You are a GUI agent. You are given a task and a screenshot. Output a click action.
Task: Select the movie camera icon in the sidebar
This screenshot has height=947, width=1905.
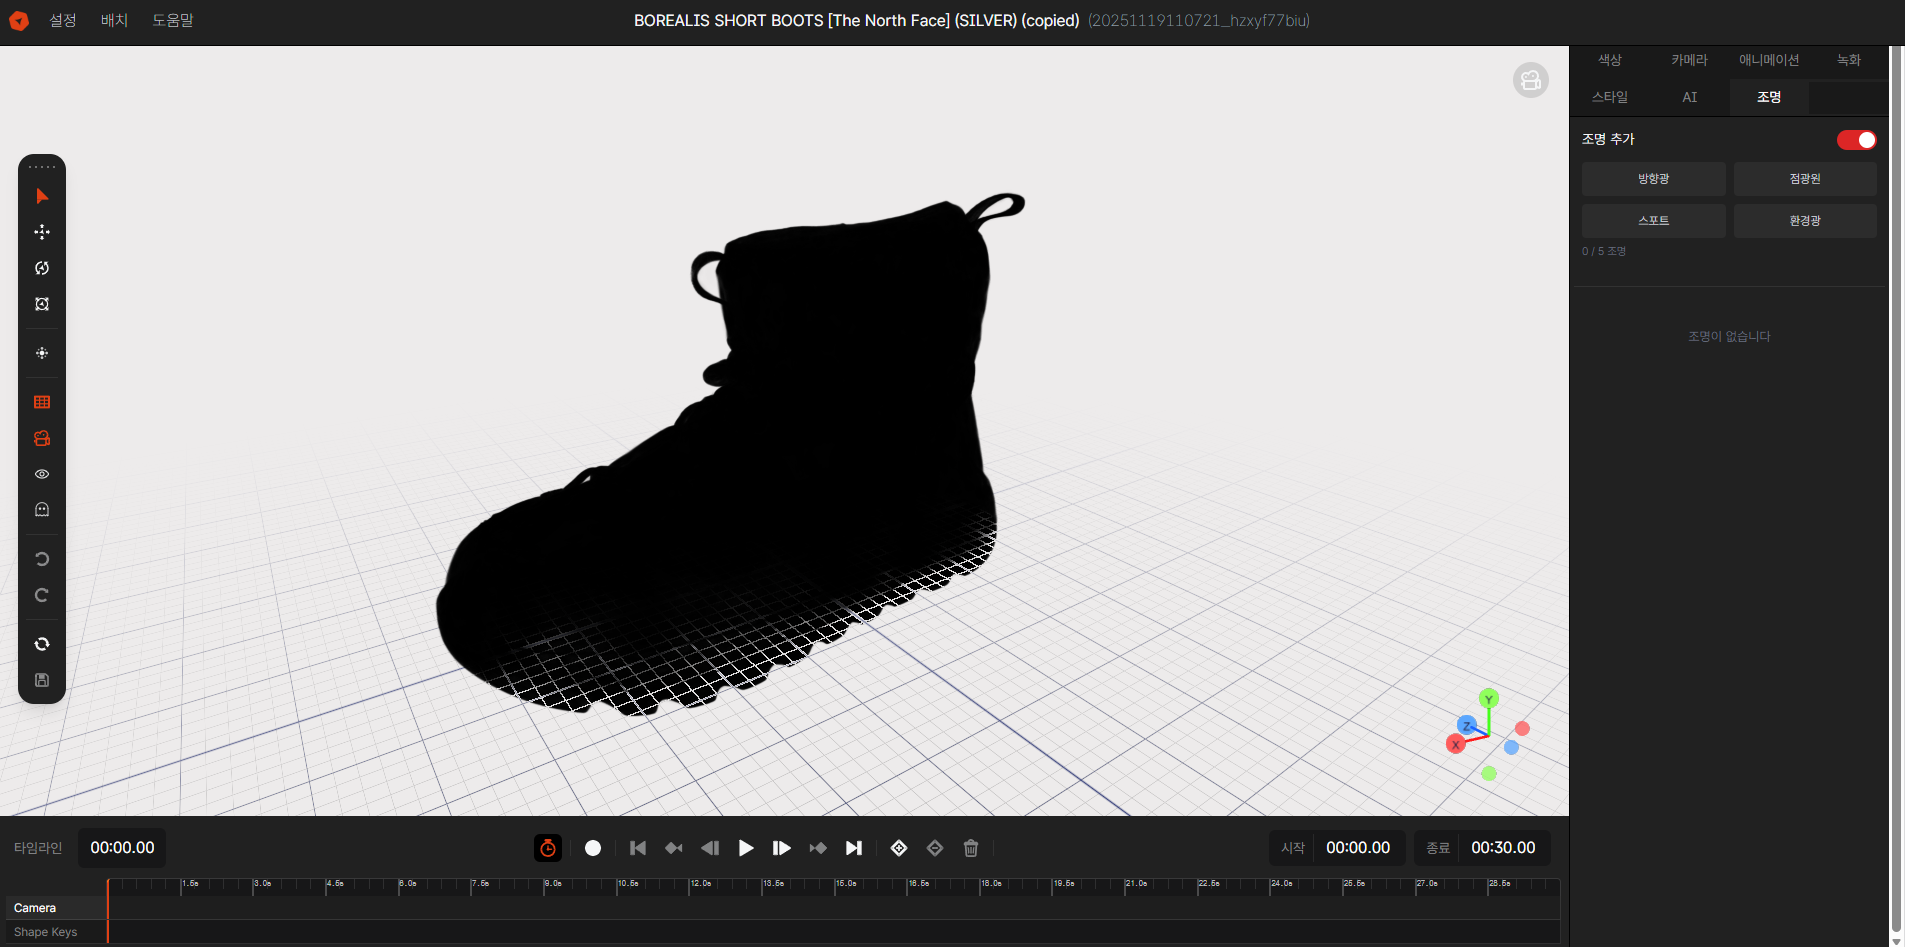pyautogui.click(x=41, y=438)
